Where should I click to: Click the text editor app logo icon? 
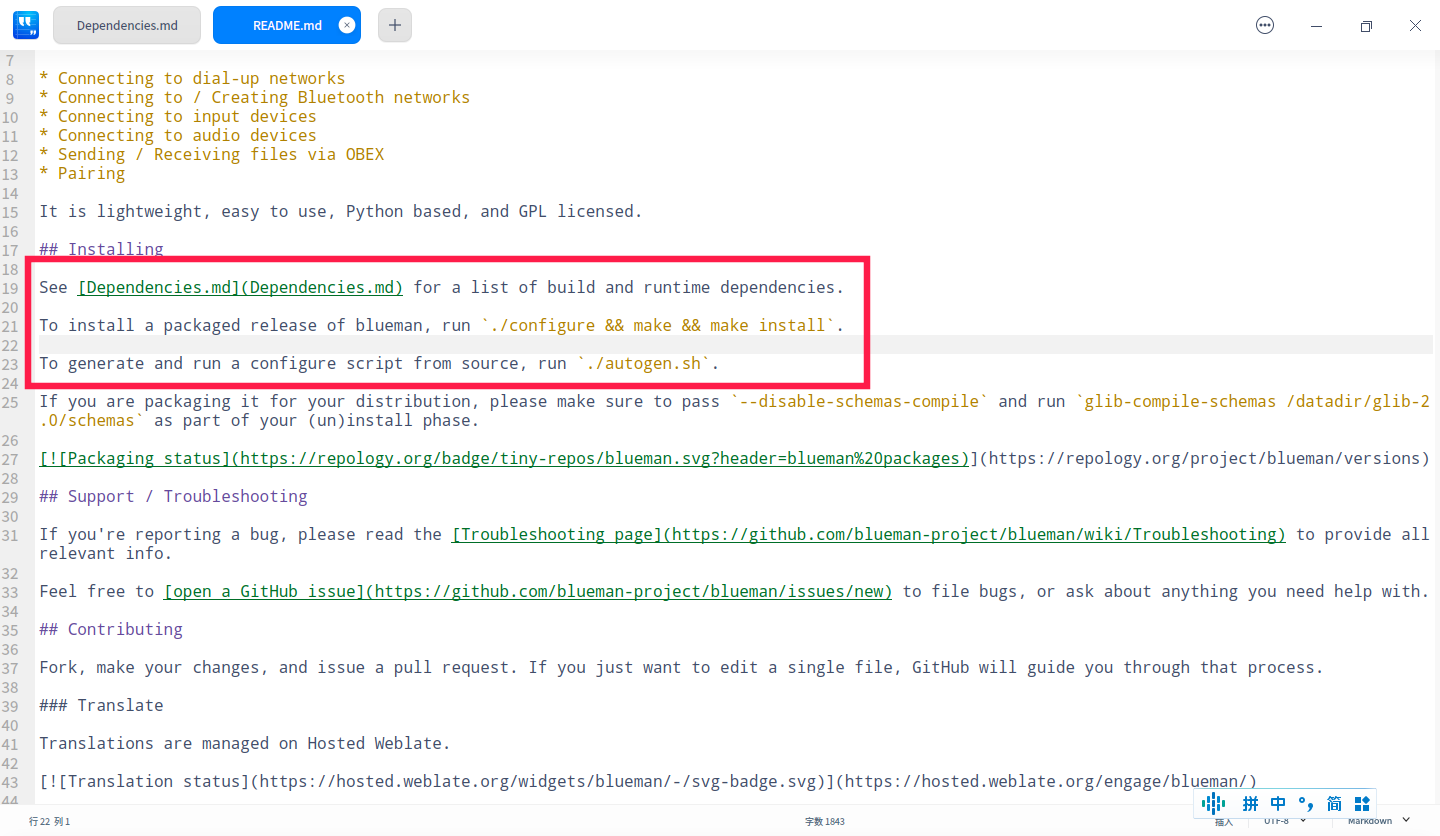coord(26,25)
